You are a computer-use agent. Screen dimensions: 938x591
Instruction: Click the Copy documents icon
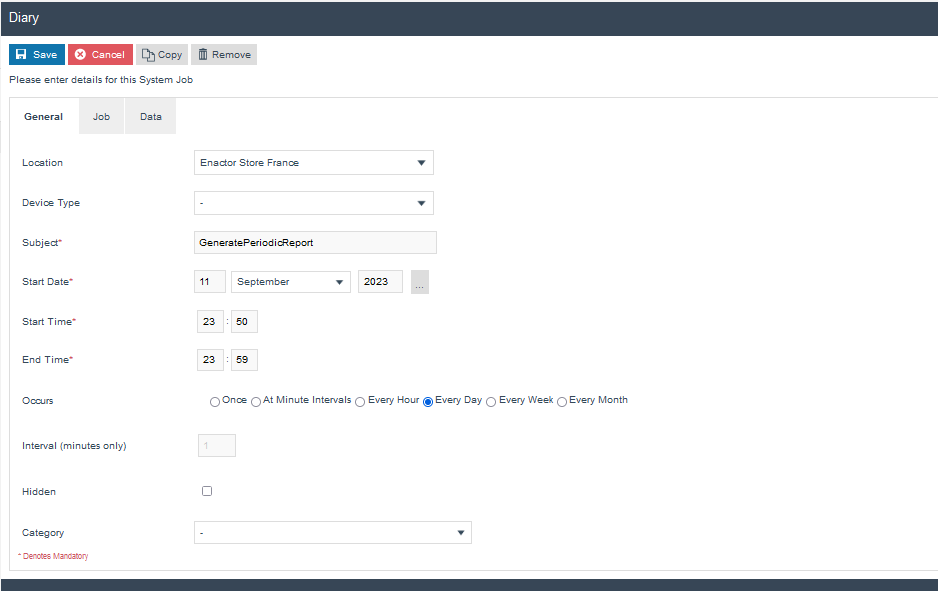[148, 55]
